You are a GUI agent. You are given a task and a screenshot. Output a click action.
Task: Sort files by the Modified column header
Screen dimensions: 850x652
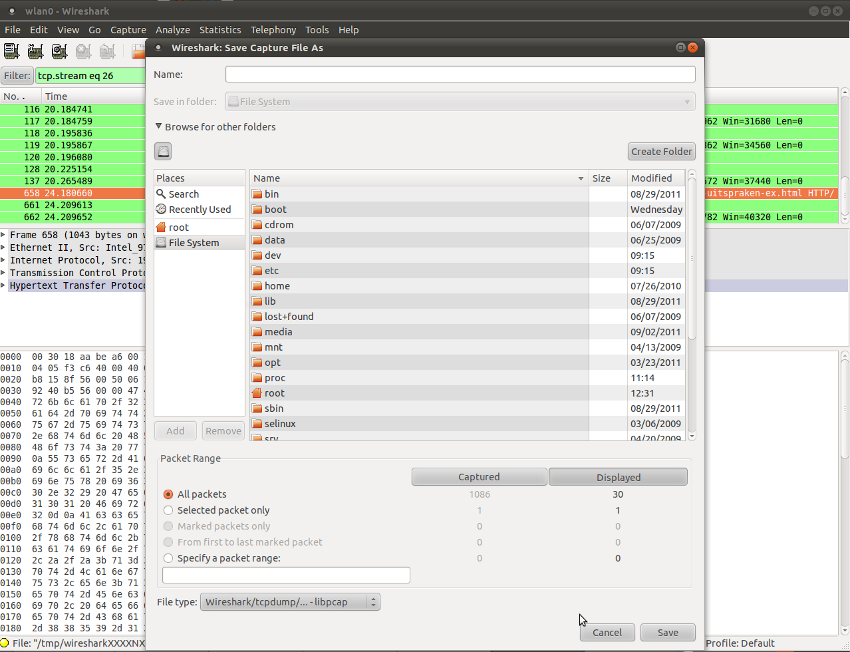[x=656, y=178]
